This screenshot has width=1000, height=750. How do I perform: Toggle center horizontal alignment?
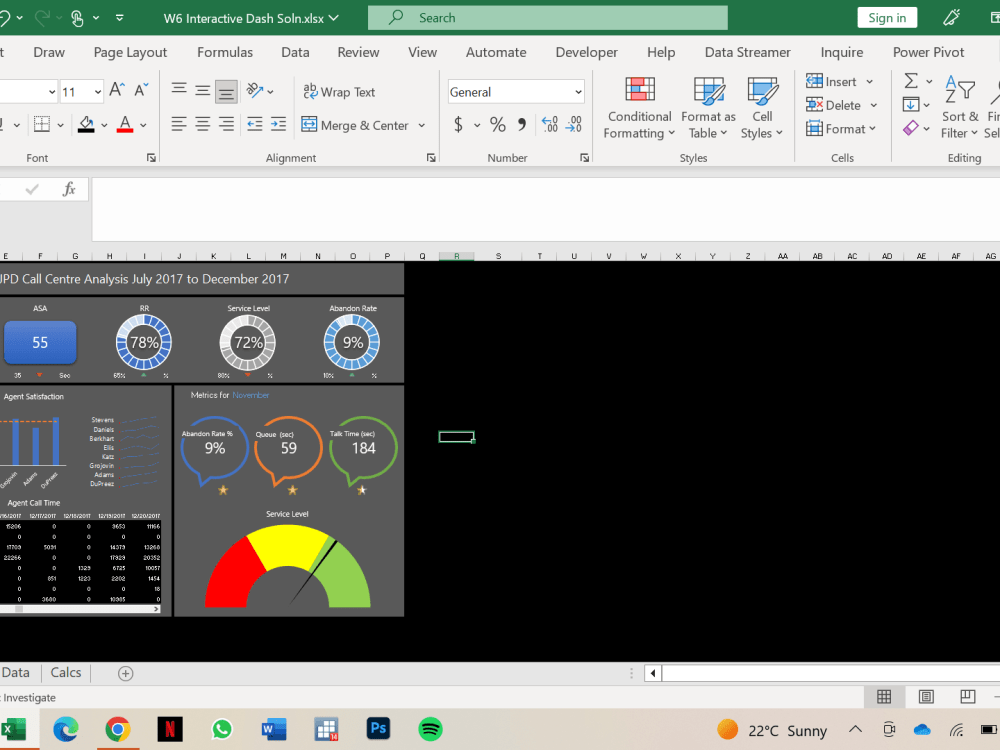pyautogui.click(x=201, y=124)
